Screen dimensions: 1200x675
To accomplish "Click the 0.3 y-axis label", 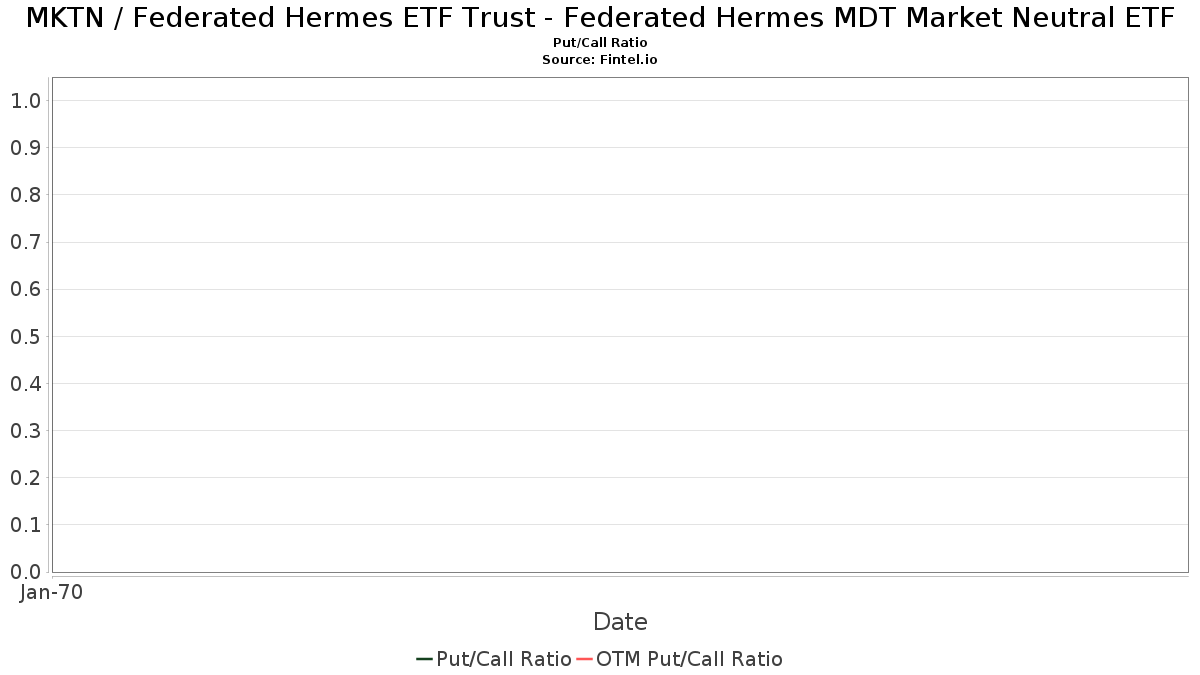I will tap(26, 431).
